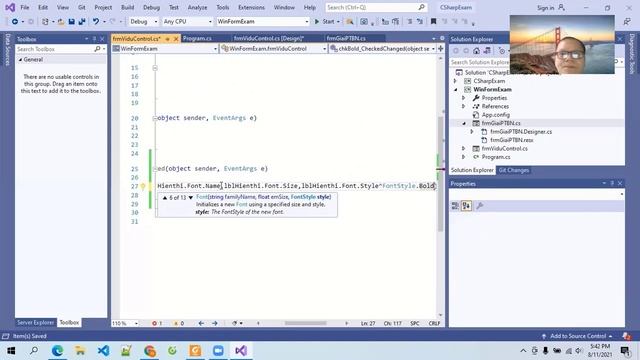This screenshot has height=360, width=640.
Task: Click the Undo toolbar icon
Action: [96, 22]
